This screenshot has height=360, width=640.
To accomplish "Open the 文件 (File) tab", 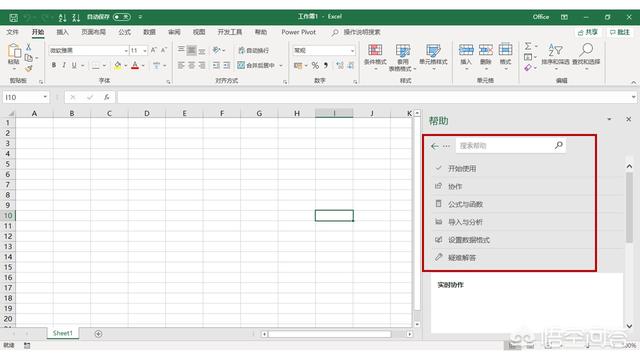I will (x=12, y=32).
